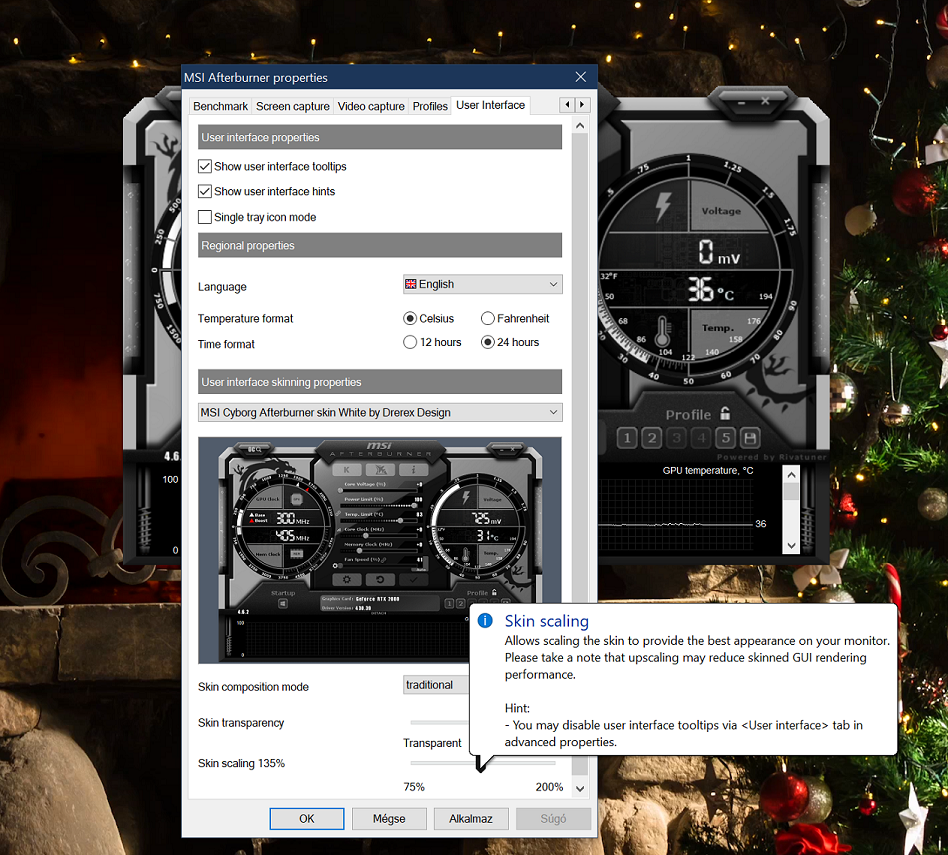
Task: Enable Single tray icon mode
Action: click(x=205, y=217)
